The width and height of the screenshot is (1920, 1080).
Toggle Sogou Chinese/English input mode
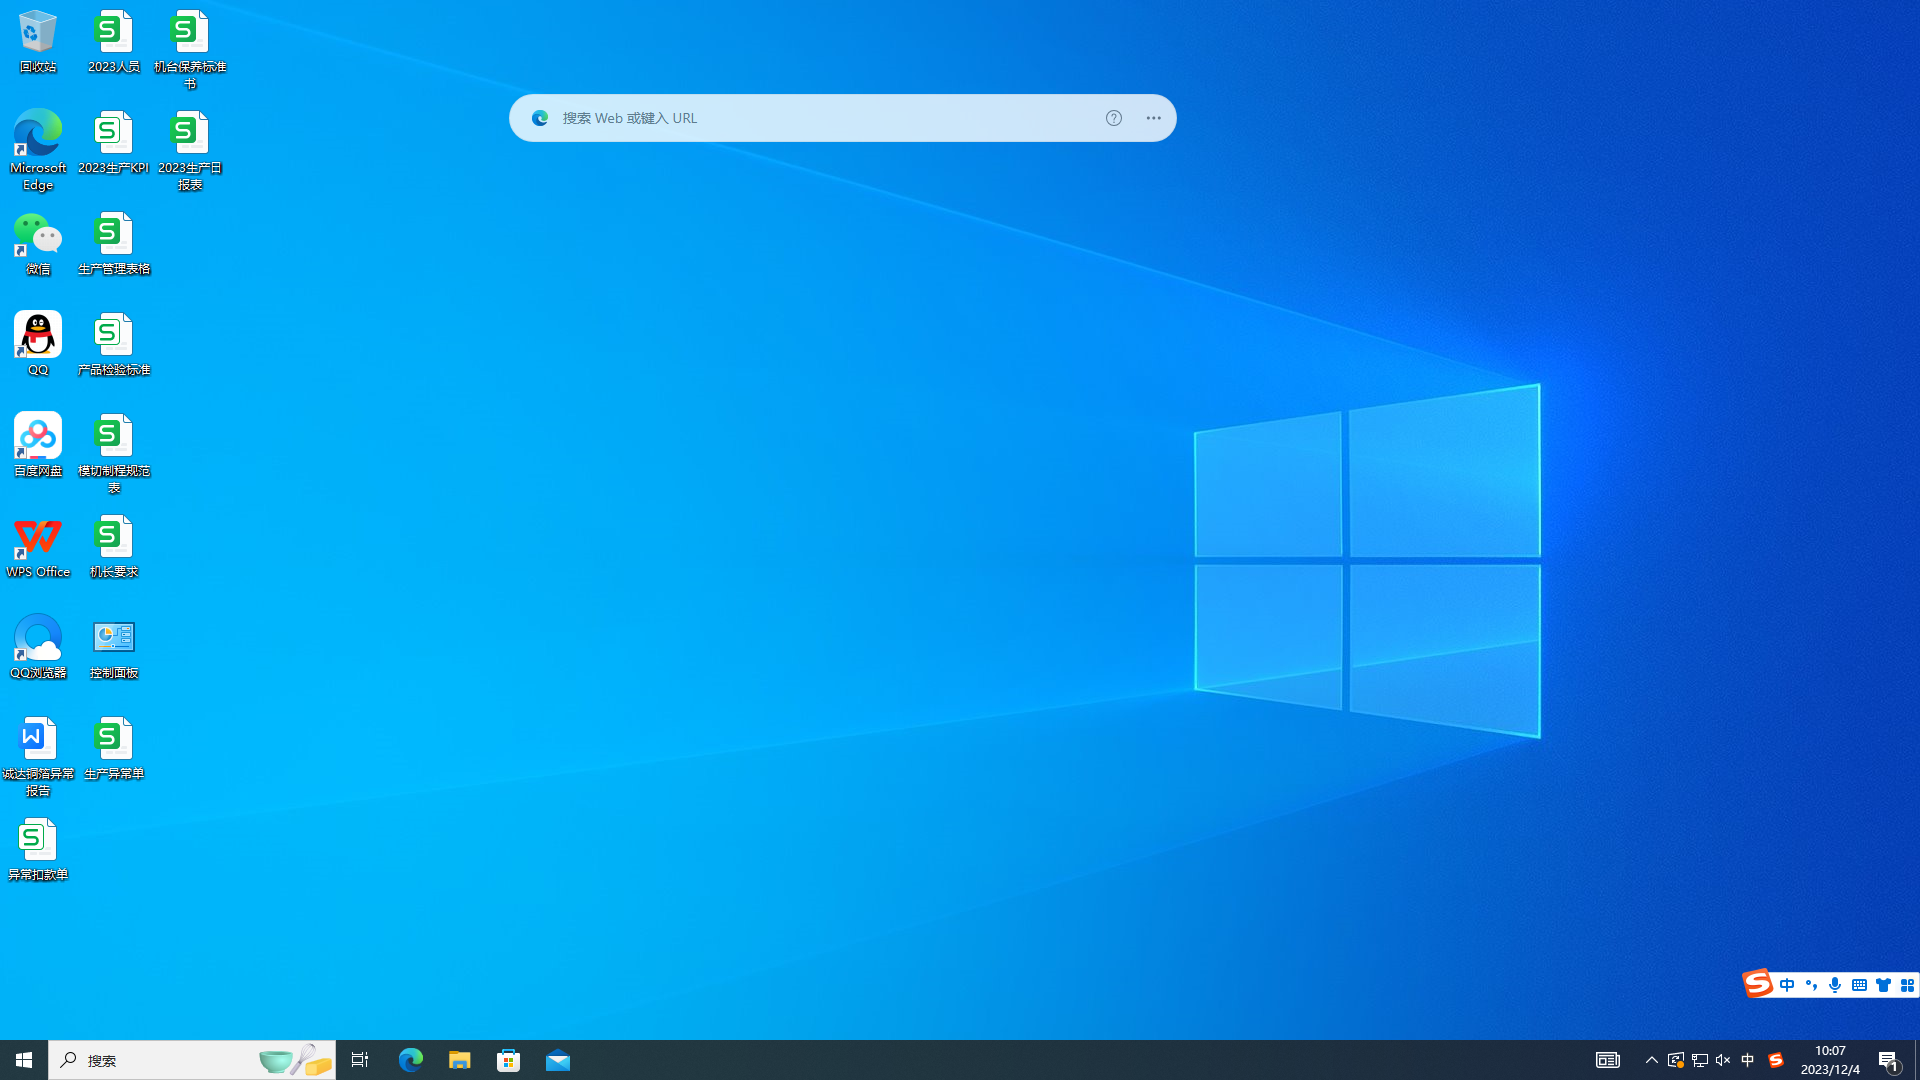tap(1787, 985)
